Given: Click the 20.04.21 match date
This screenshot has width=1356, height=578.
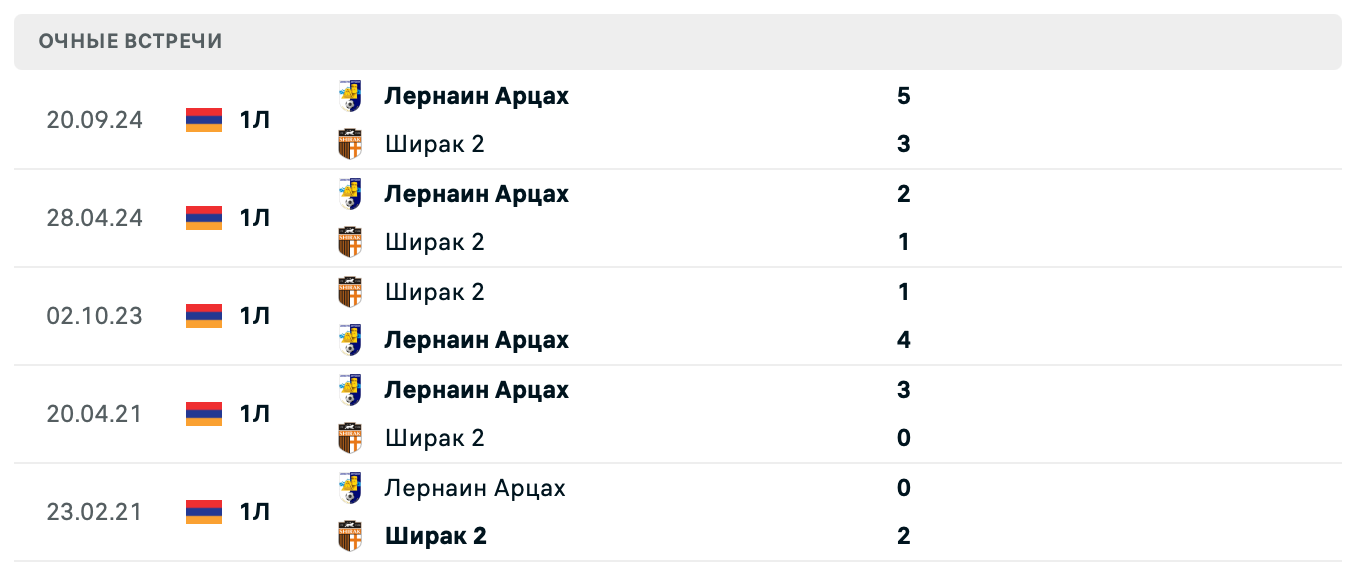Looking at the screenshot, I should click(x=95, y=414).
